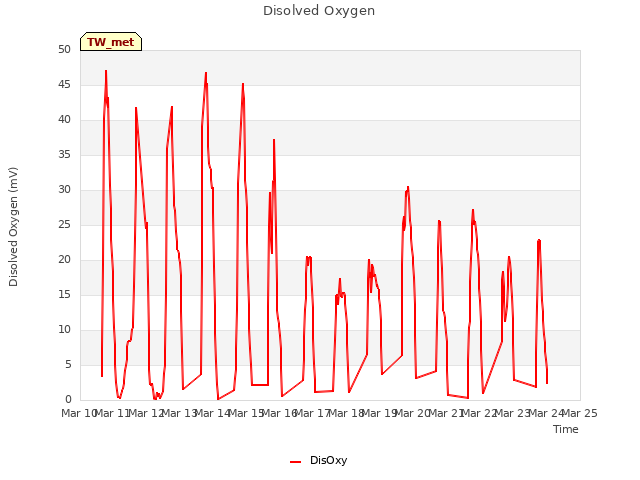Toggle the DisOxy legend entry
Screen dimensions: 640x480
click(x=318, y=460)
